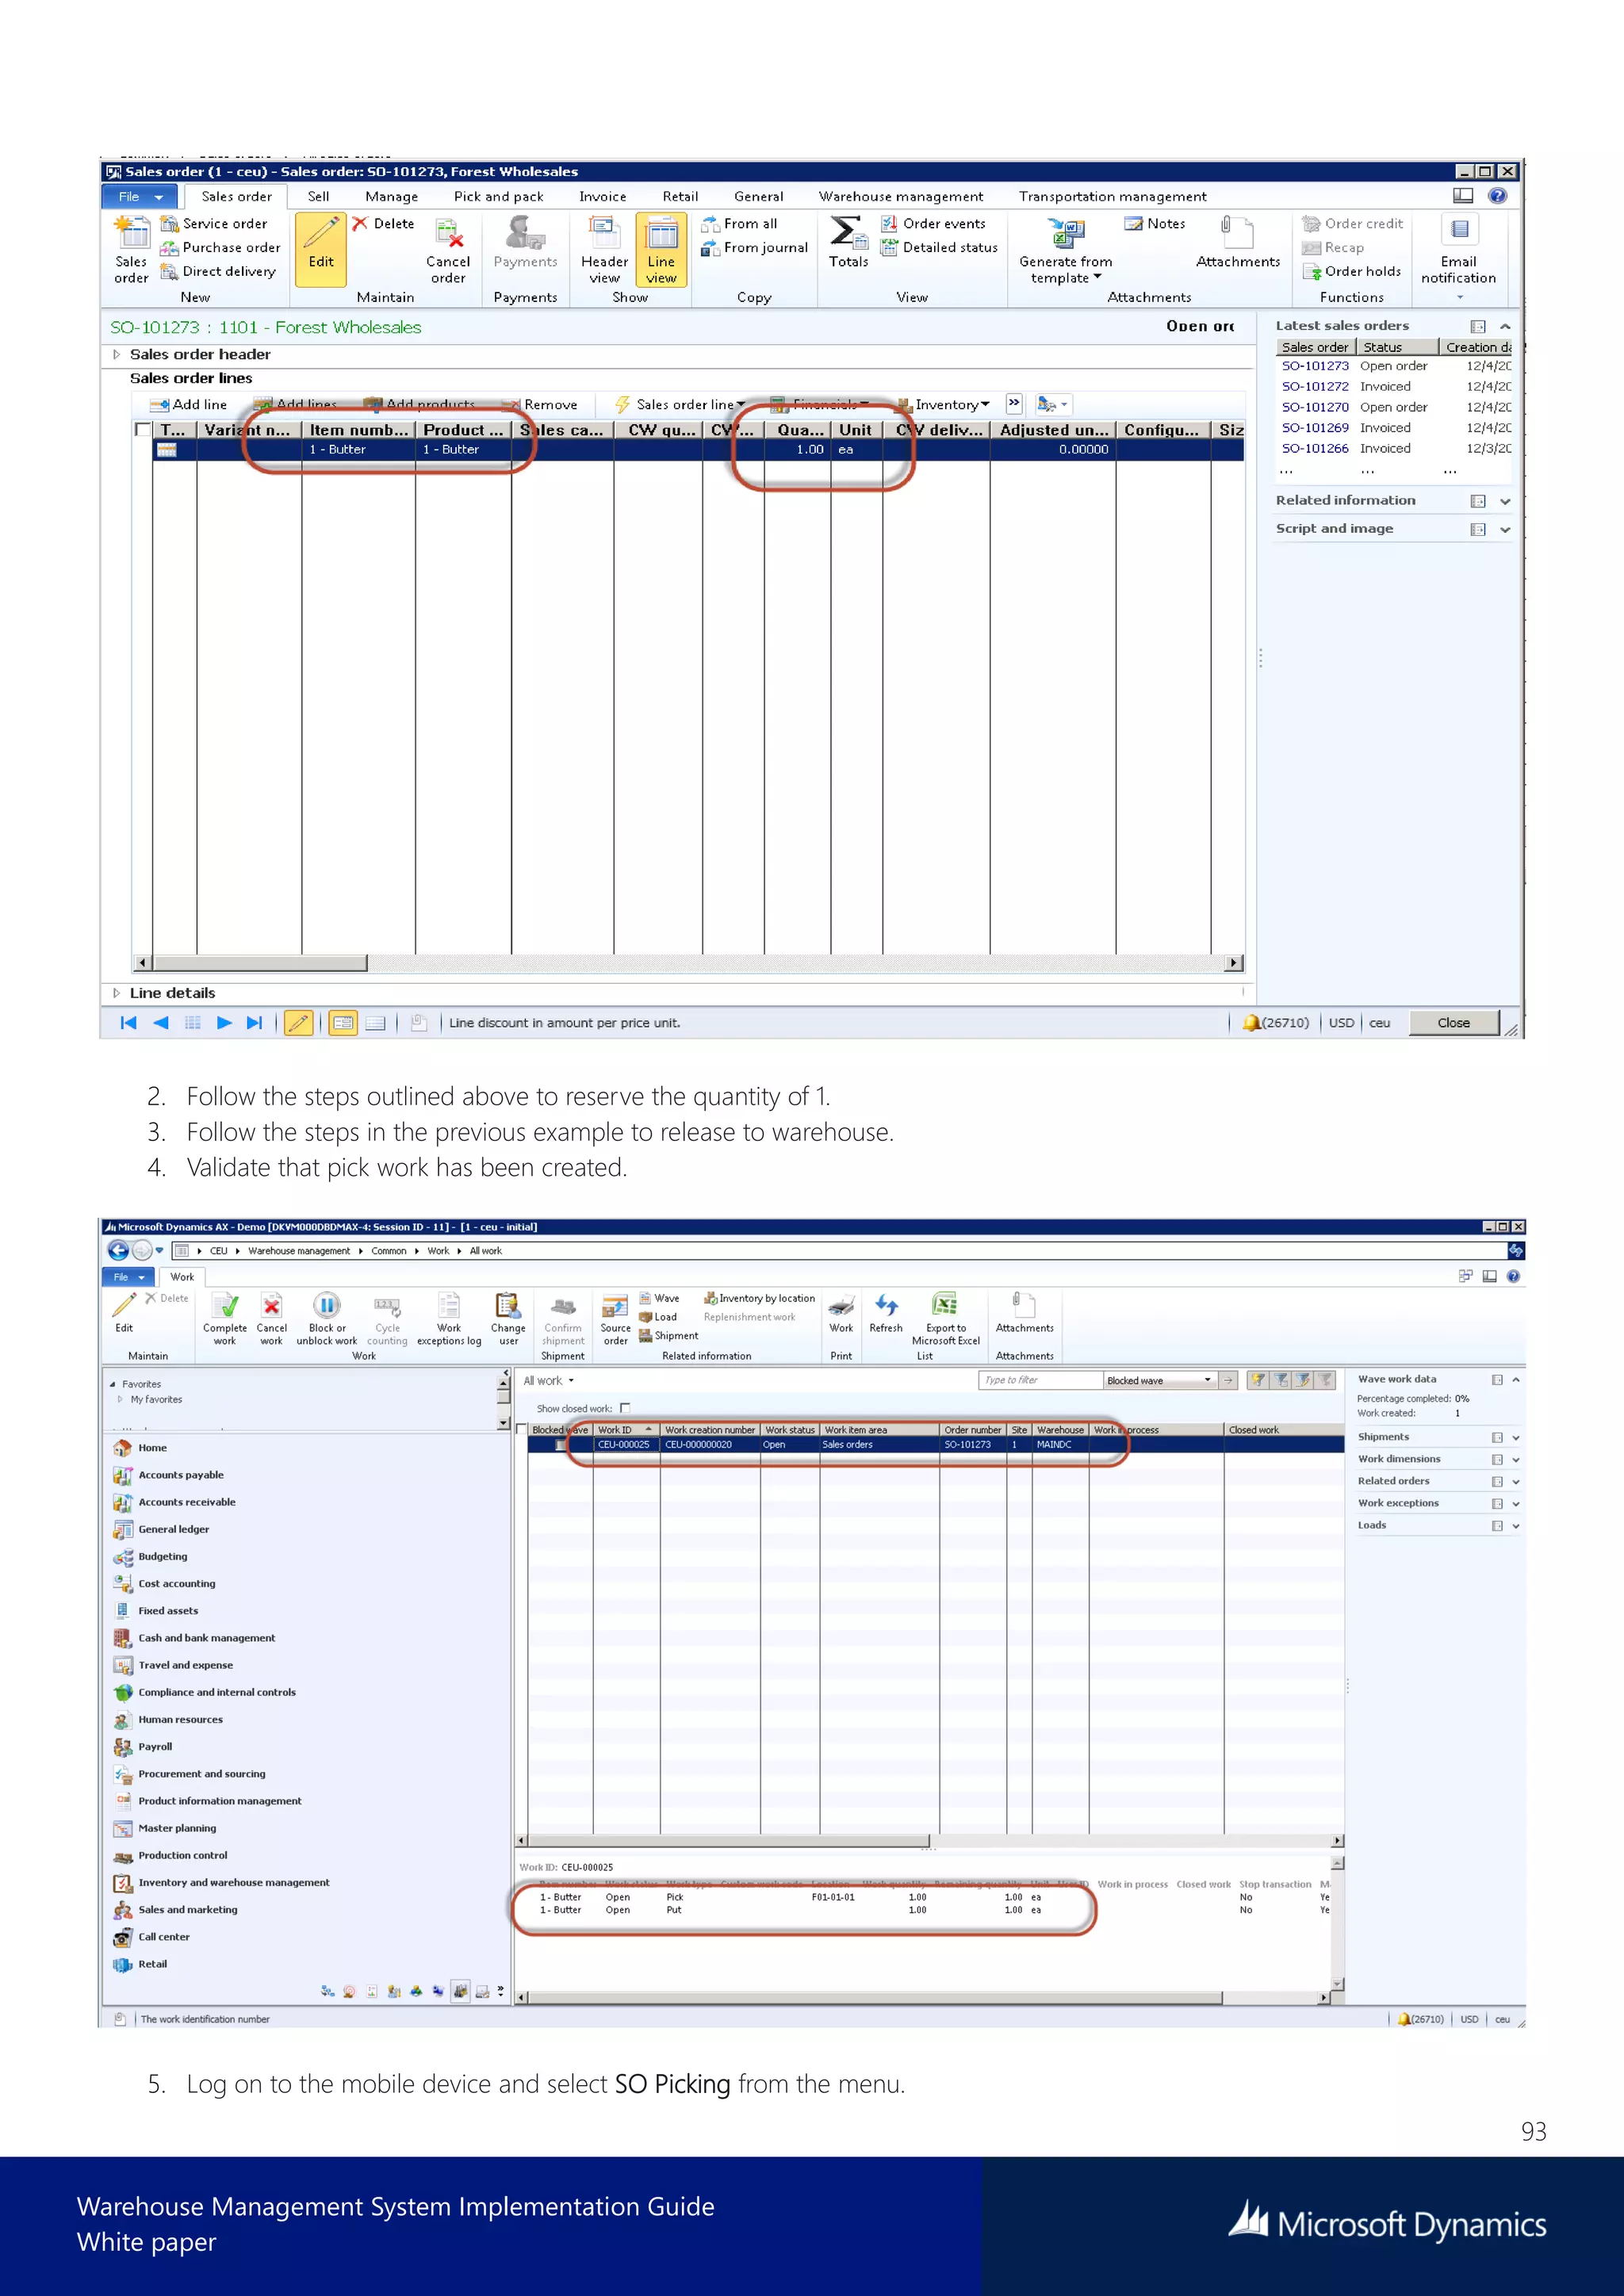Click Detailed status view button

tap(939, 247)
